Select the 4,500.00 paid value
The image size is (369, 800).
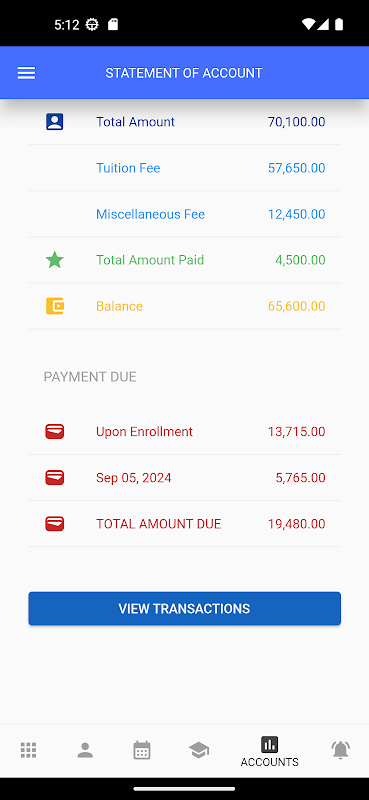click(x=300, y=260)
